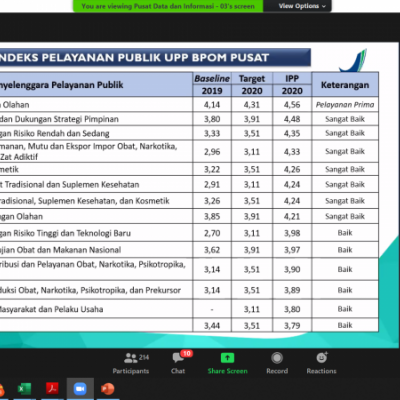Viewport: 400px width, 400px height.
Task: Click the 'Risiko Rendah dan Sedang' row
Action: pos(96,133)
